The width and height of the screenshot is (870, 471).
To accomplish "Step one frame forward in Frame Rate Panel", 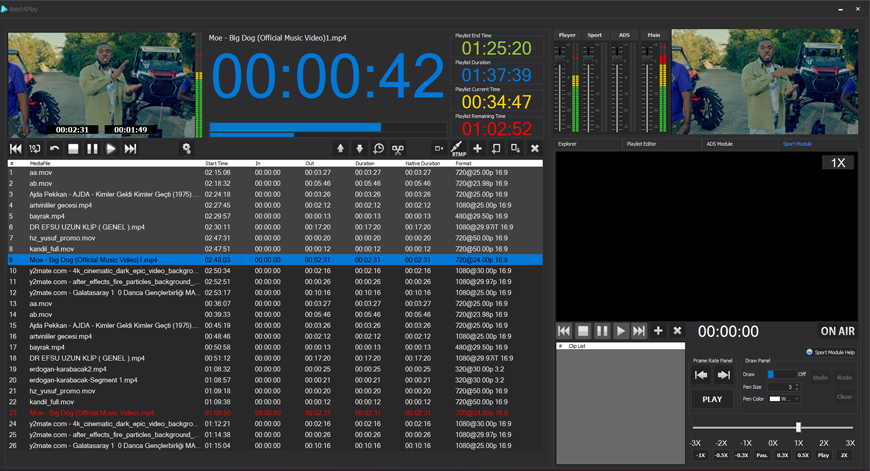I will [723, 376].
